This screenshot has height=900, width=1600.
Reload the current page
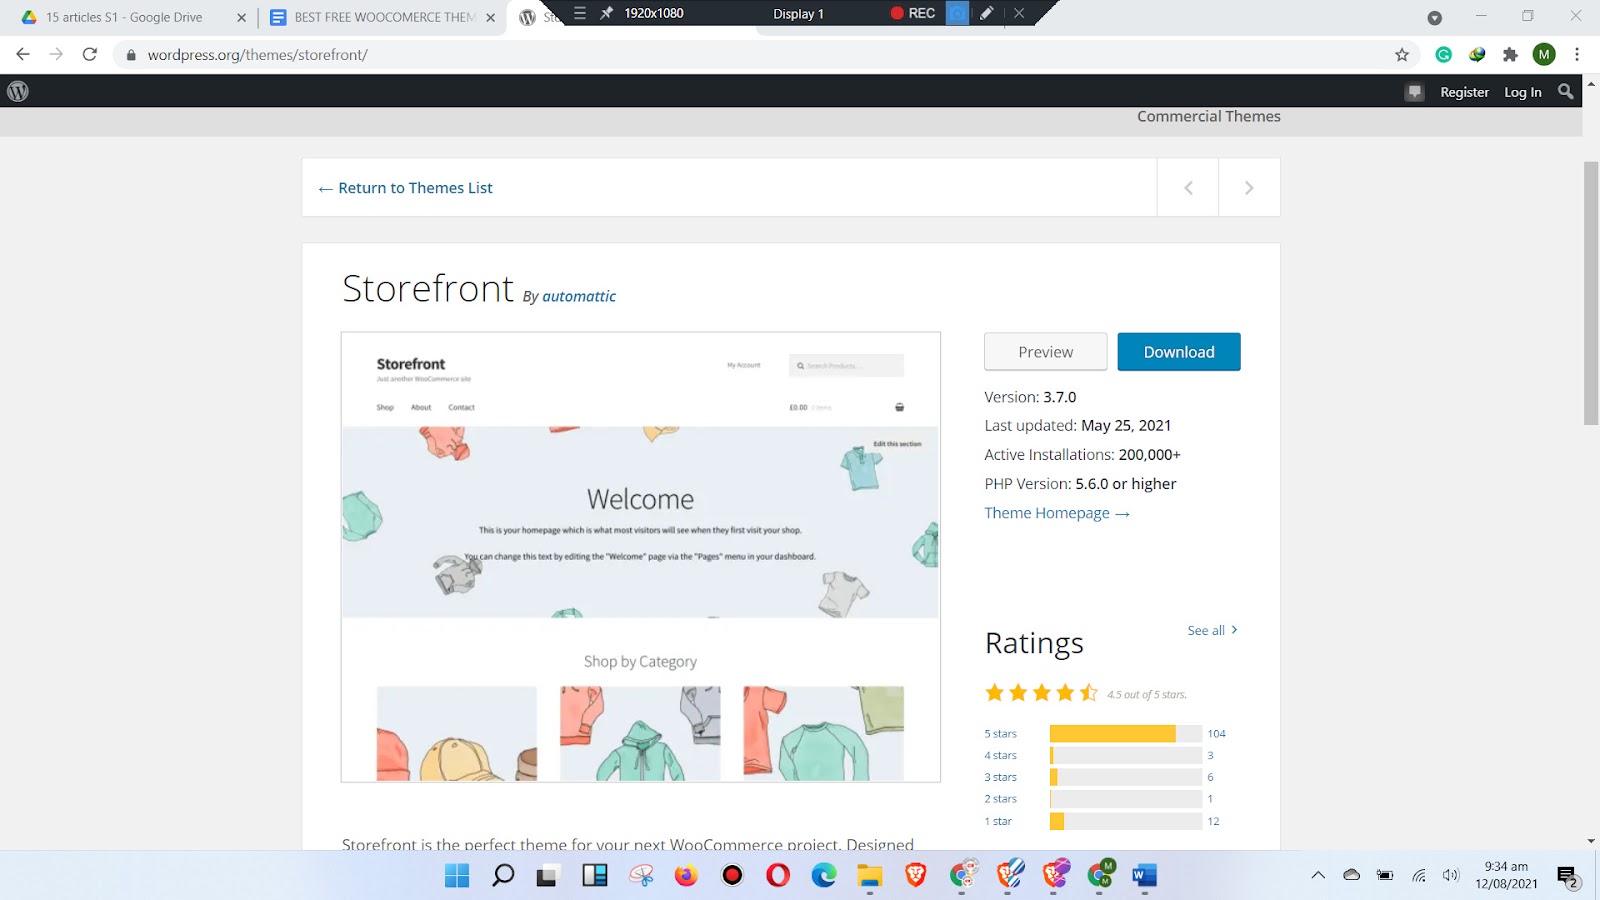point(90,55)
